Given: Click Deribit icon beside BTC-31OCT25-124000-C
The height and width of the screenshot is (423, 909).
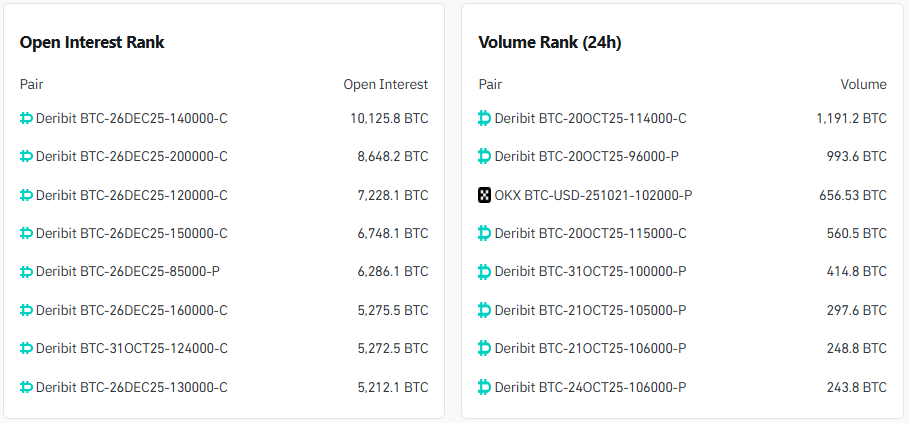Looking at the screenshot, I should [27, 348].
